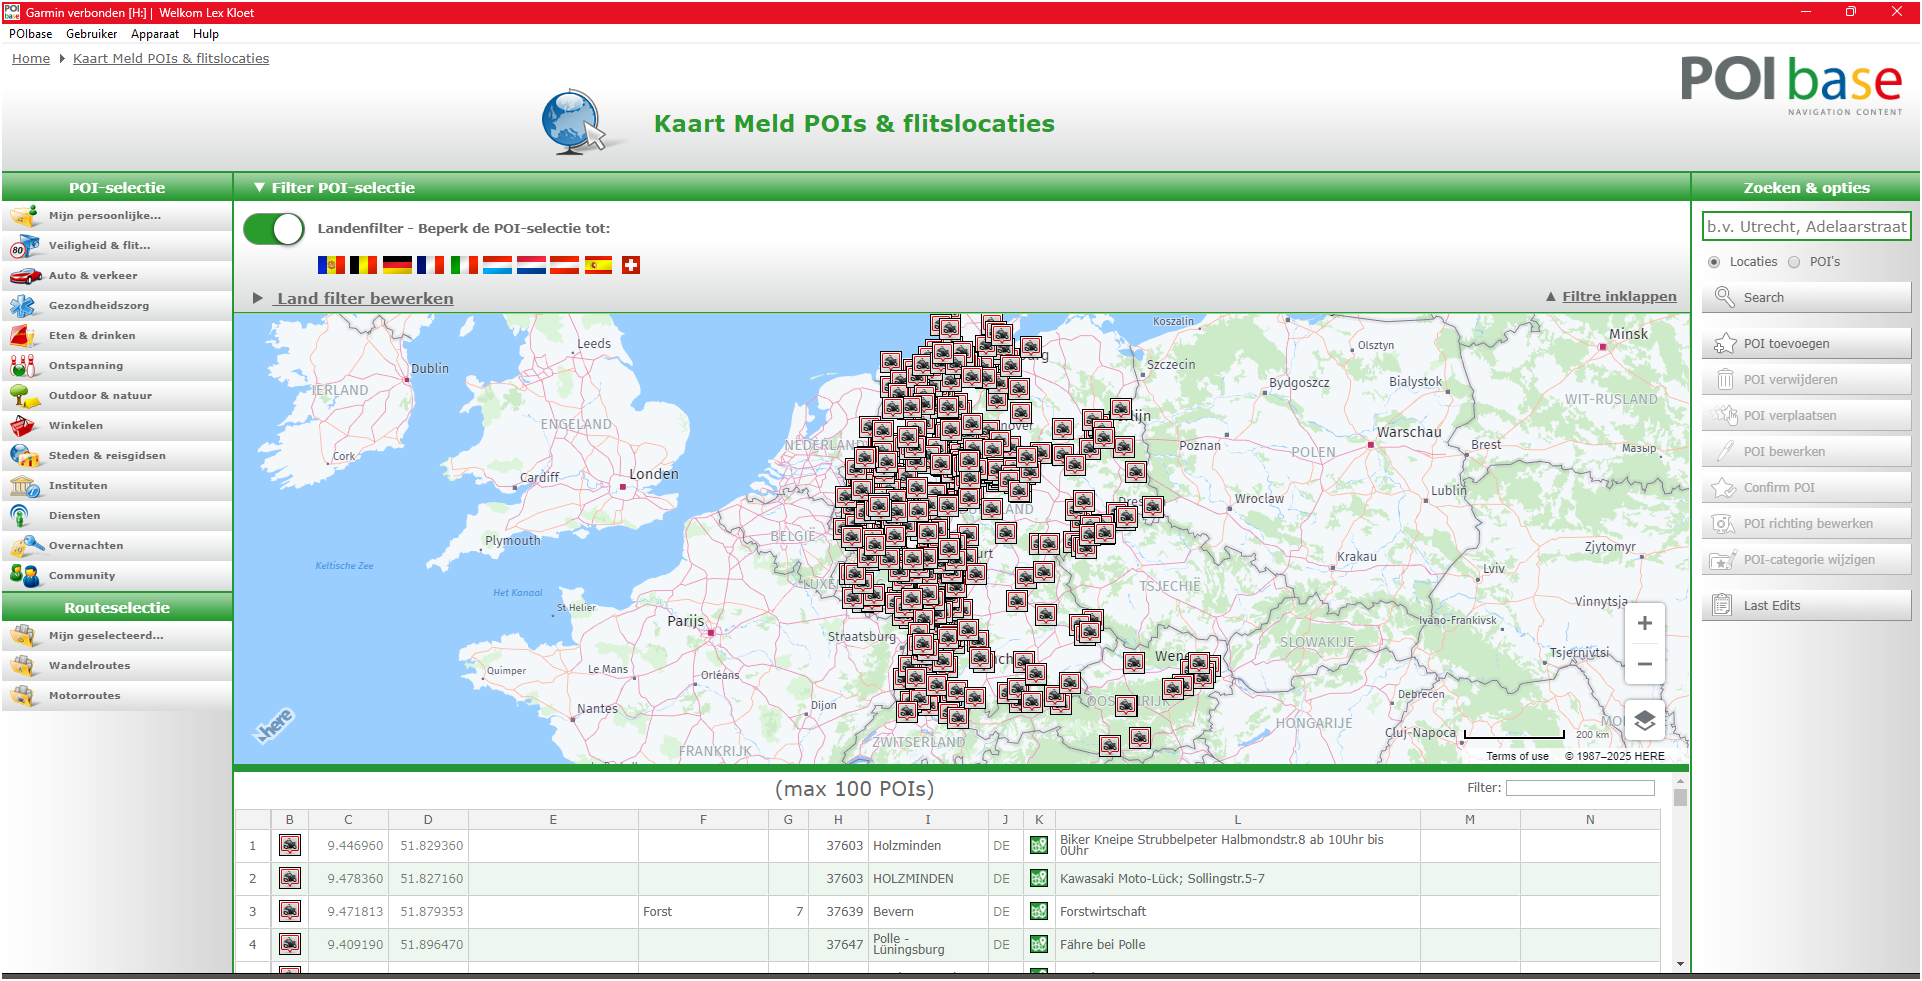
Task: Open Kaart Meld POIs & flitslocaties breadcrumb
Action: point(171,59)
